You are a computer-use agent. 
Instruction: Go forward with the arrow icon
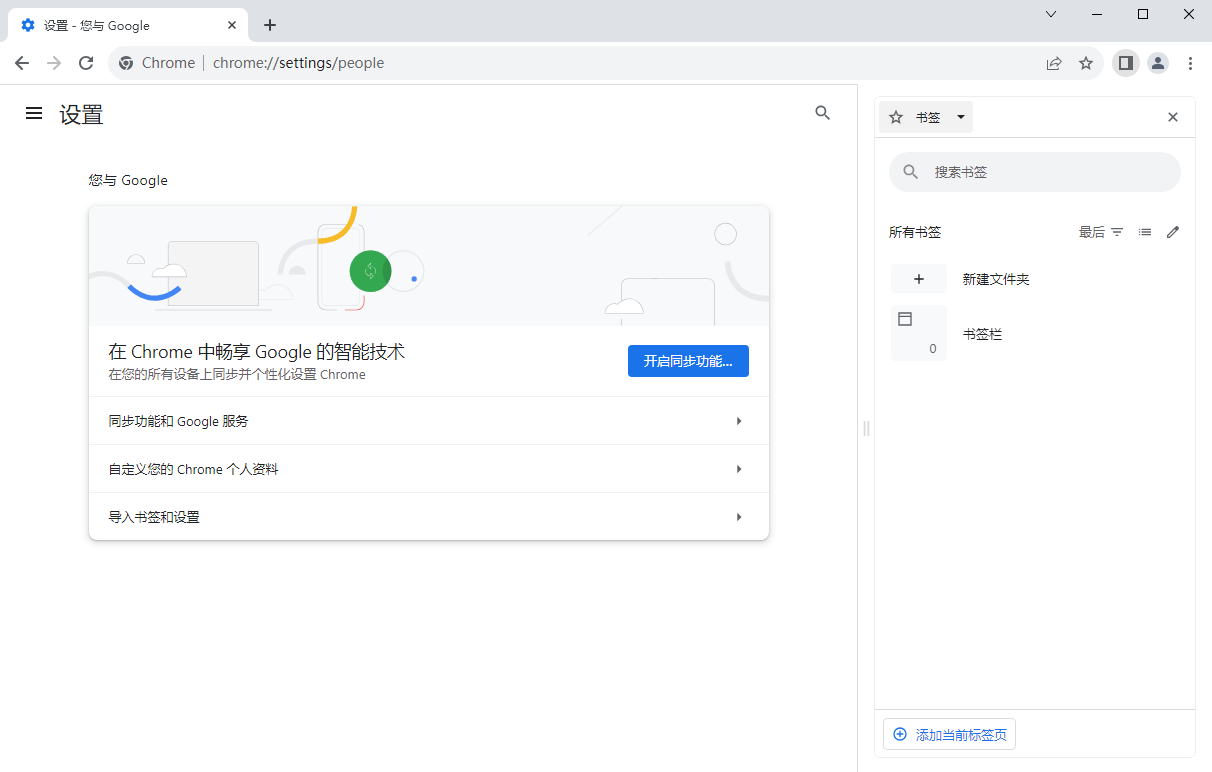coord(54,63)
